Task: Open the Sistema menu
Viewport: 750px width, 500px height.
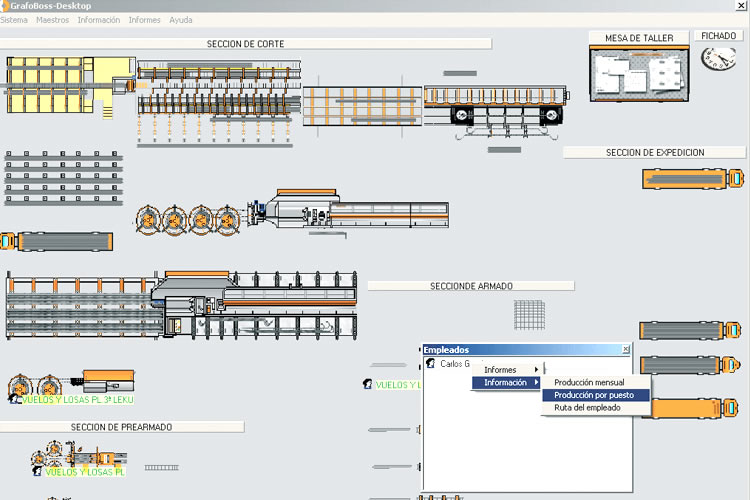Action: (14, 20)
